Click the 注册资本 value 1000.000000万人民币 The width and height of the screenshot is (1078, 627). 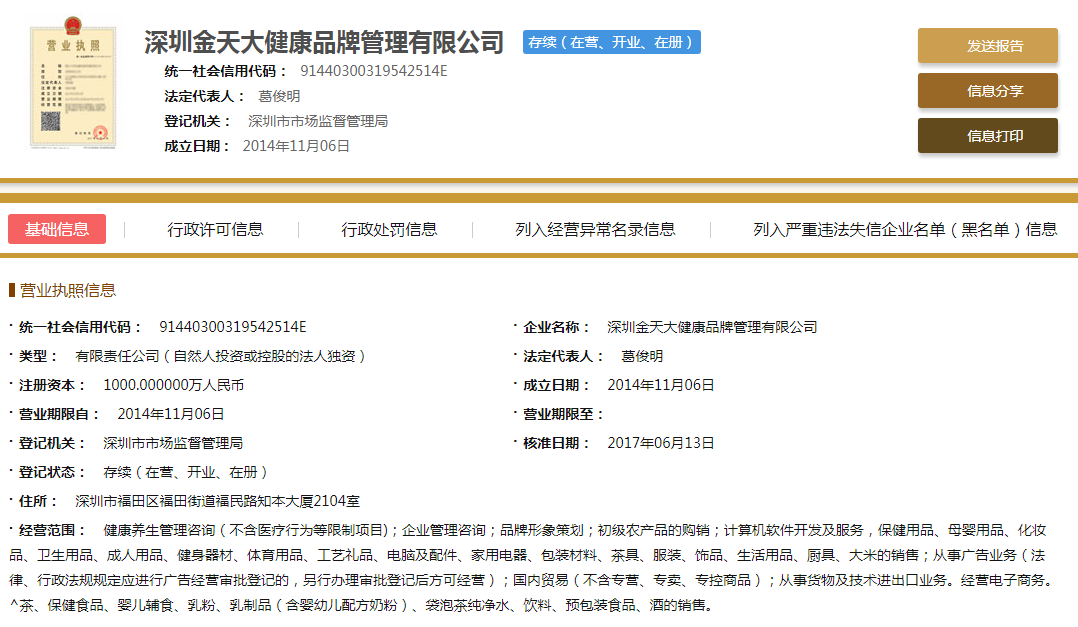pyautogui.click(x=173, y=385)
